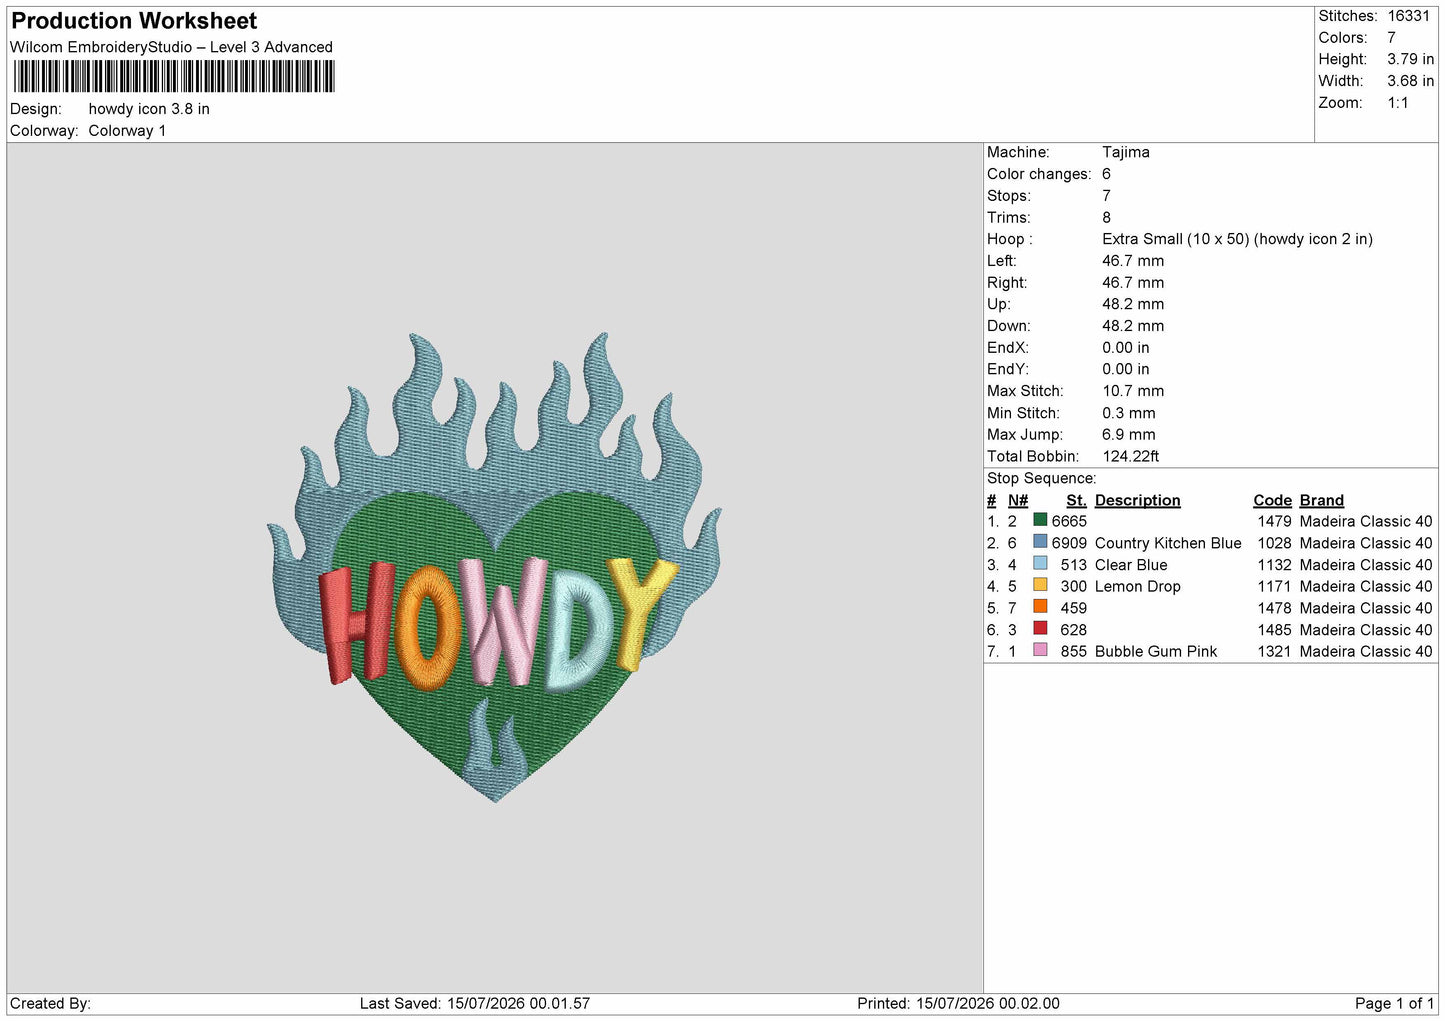Viewport: 1445px width, 1021px height.
Task: Click the 'Wilcom EmbroideryStudio – Level 3 Advanced' text
Action: point(171,47)
